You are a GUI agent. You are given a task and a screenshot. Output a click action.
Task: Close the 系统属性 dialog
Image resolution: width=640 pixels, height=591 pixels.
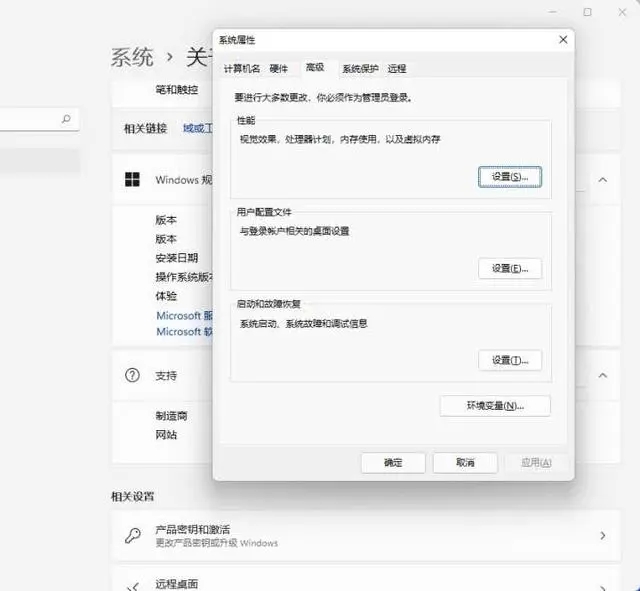point(563,40)
